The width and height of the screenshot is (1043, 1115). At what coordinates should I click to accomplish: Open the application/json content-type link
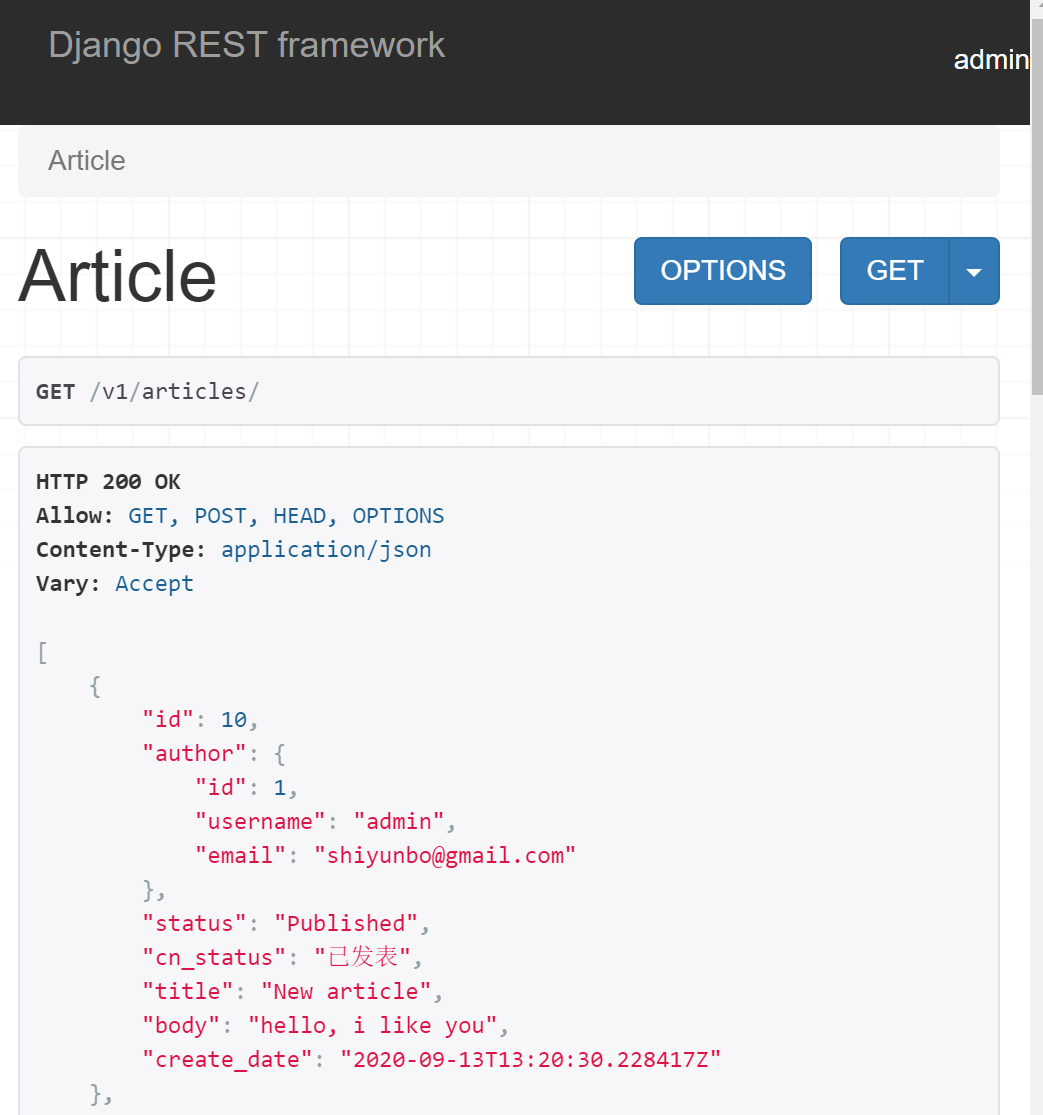[x=326, y=549]
